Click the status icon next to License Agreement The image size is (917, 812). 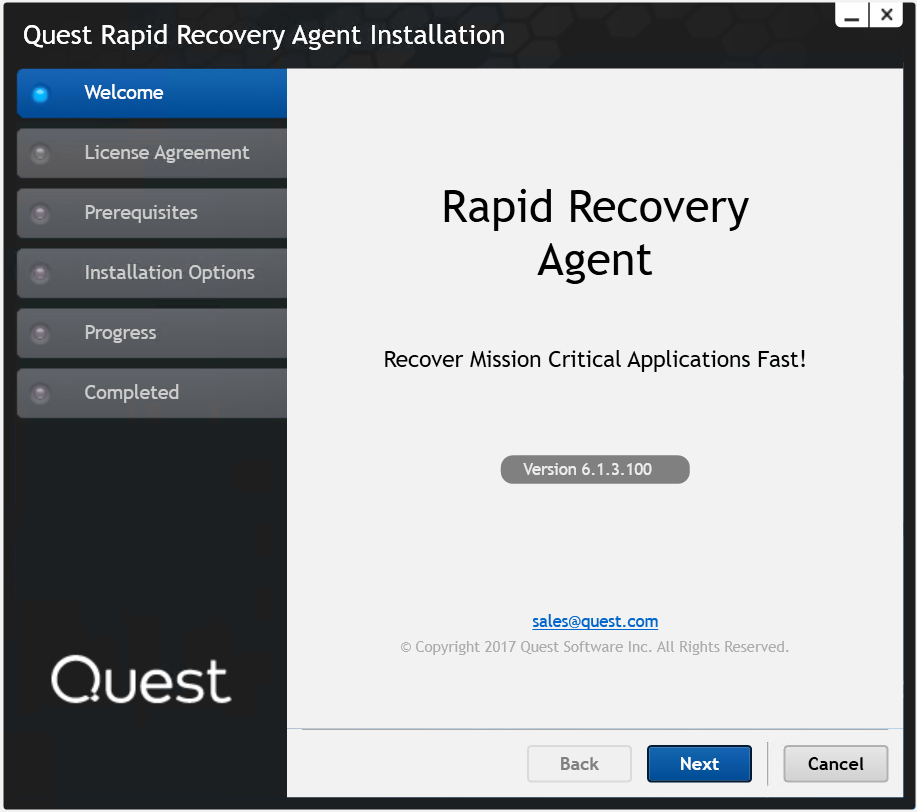pyautogui.click(x=39, y=153)
